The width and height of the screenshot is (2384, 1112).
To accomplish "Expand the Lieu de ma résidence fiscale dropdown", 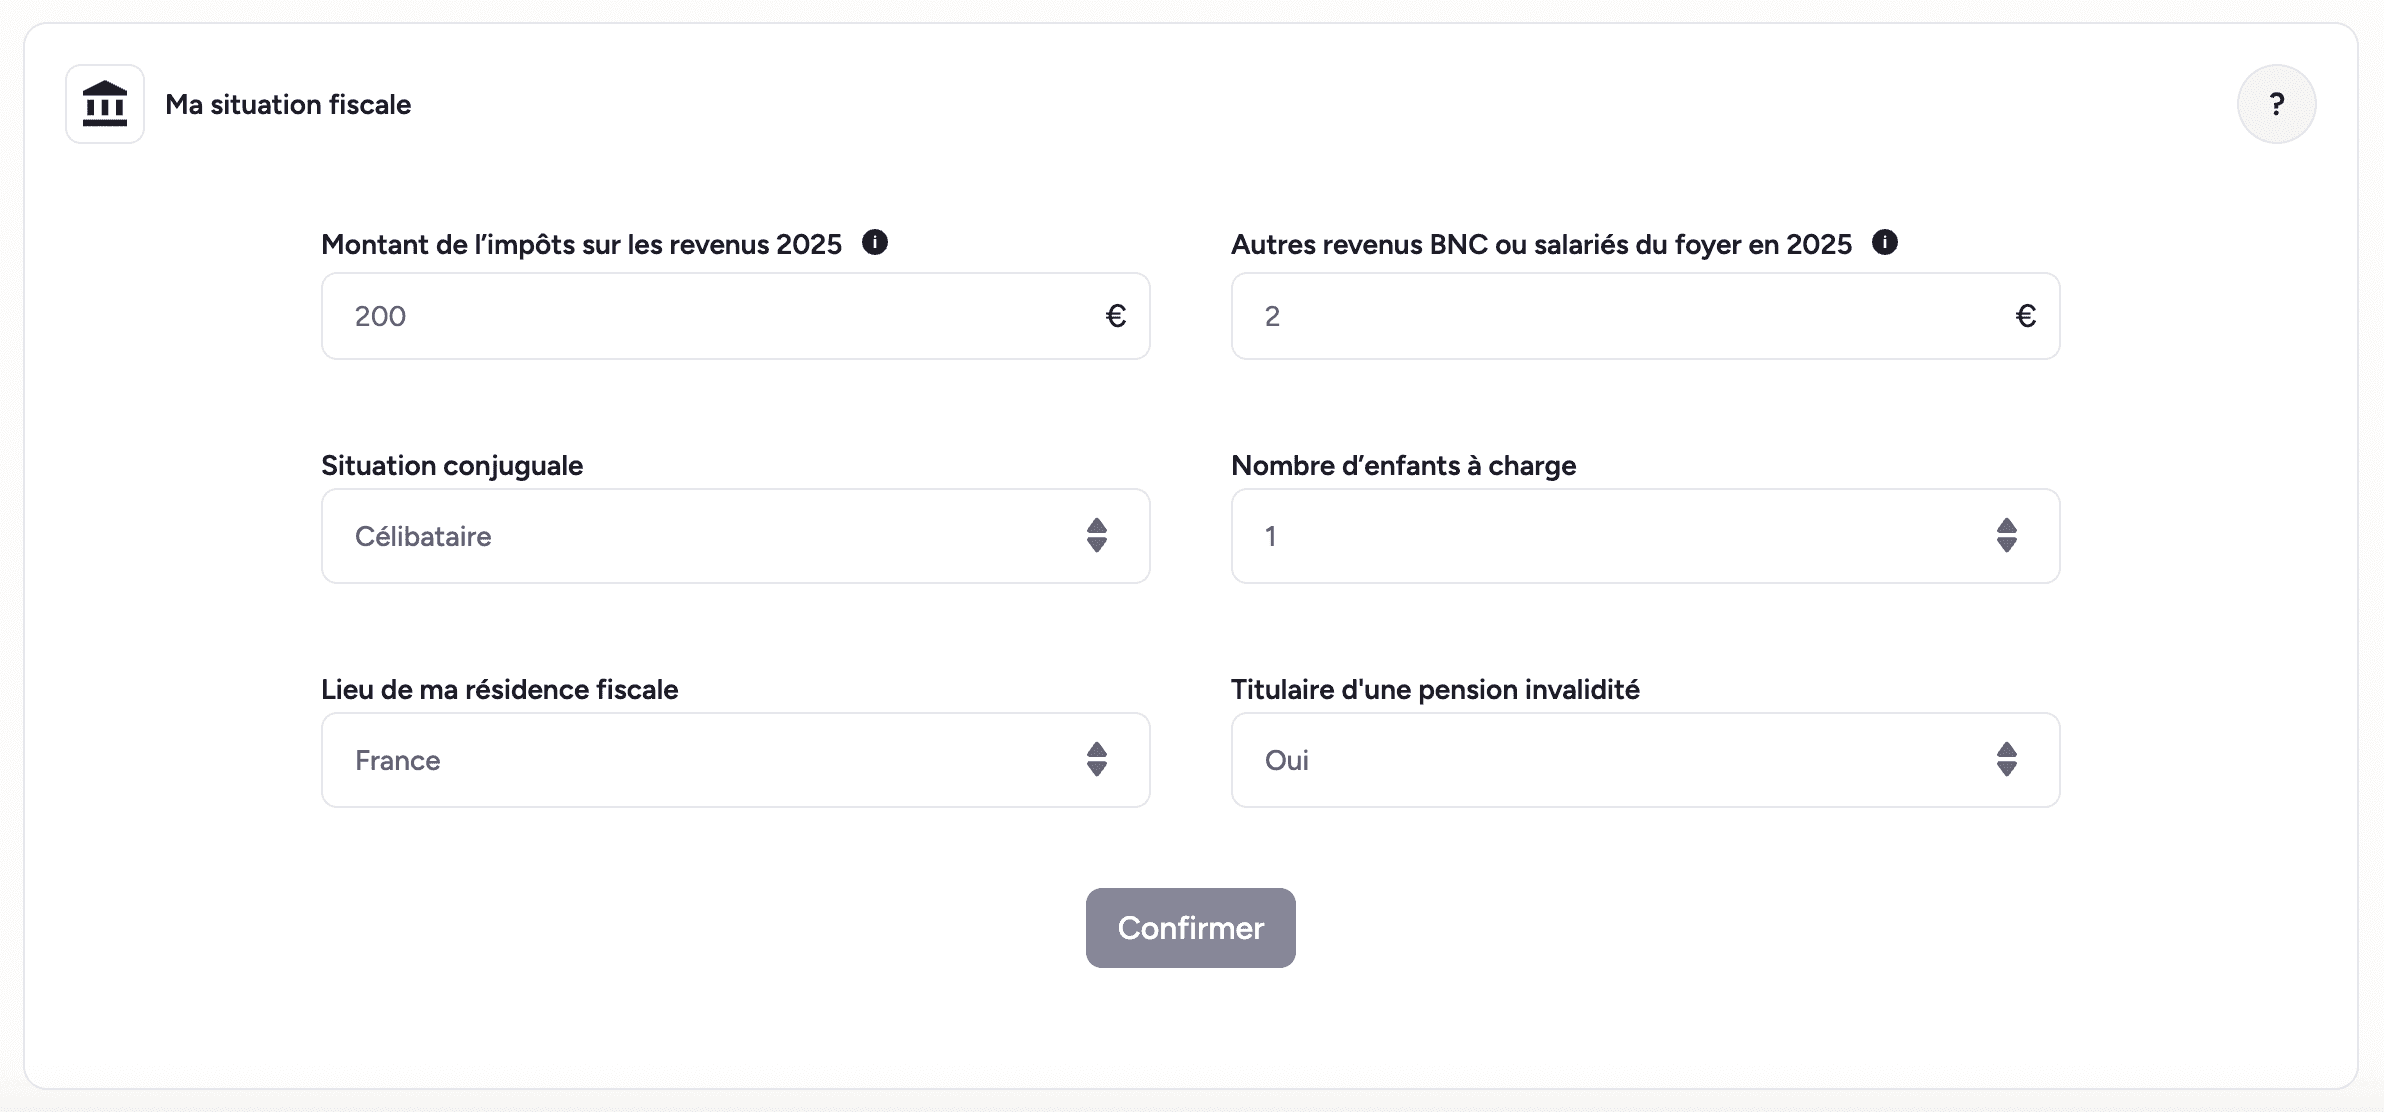I will pyautogui.click(x=700, y=760).
